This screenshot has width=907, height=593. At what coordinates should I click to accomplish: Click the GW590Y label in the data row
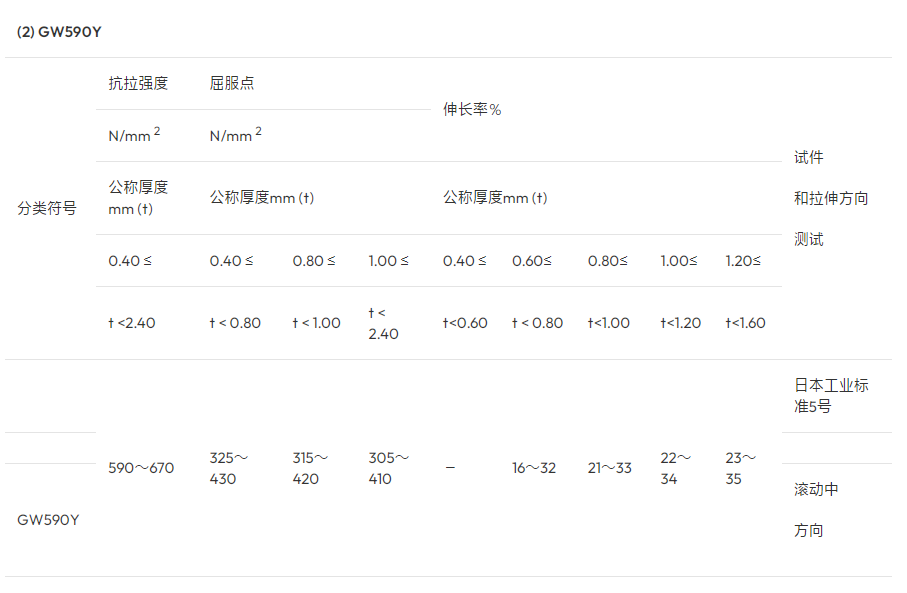[48, 520]
